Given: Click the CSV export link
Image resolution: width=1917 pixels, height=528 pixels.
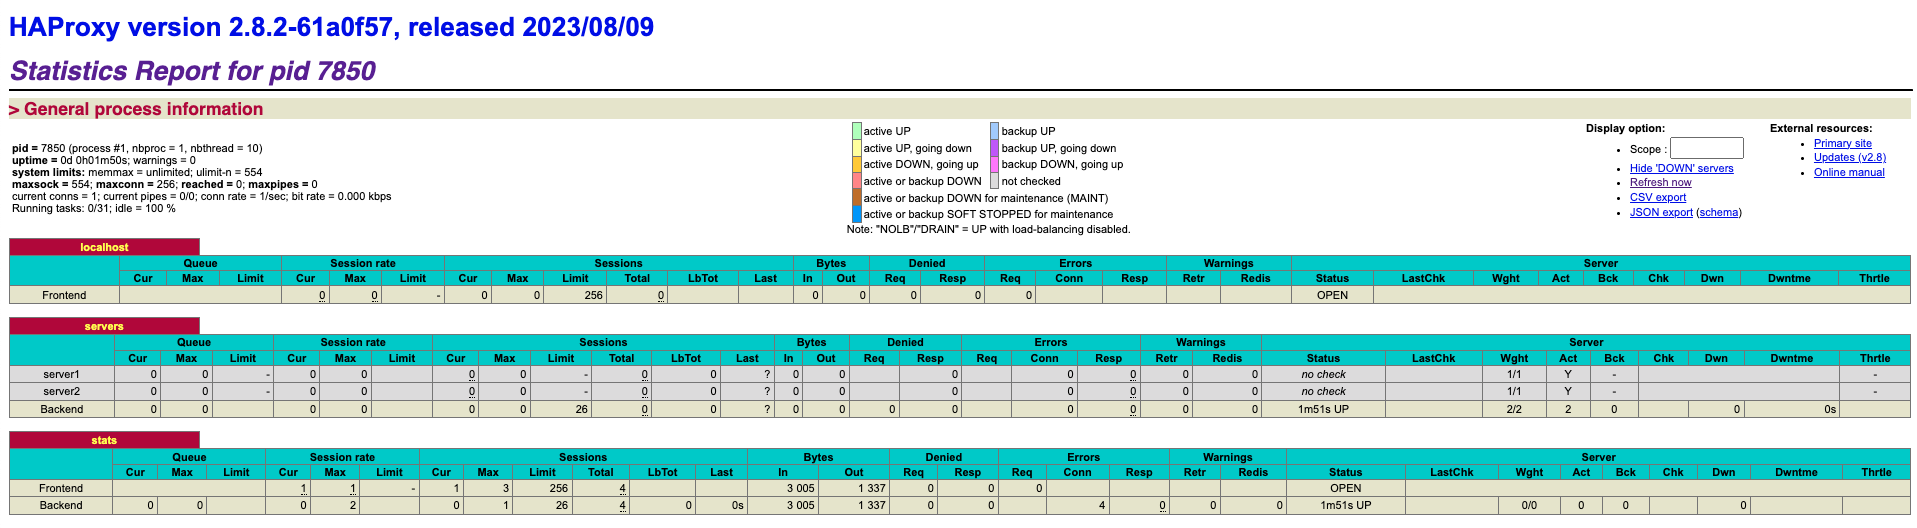Looking at the screenshot, I should pos(1657,197).
